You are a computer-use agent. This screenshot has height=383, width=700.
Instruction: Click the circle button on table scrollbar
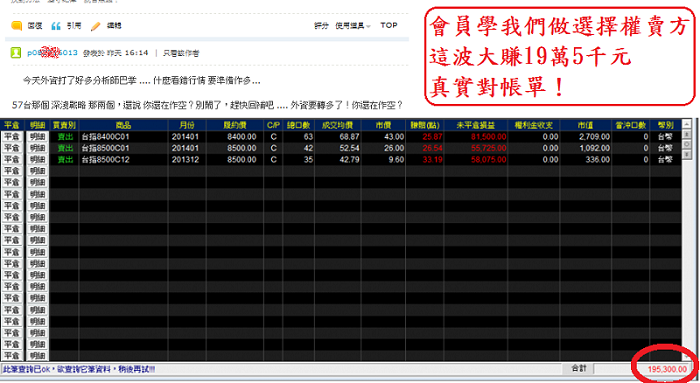[x=687, y=144]
